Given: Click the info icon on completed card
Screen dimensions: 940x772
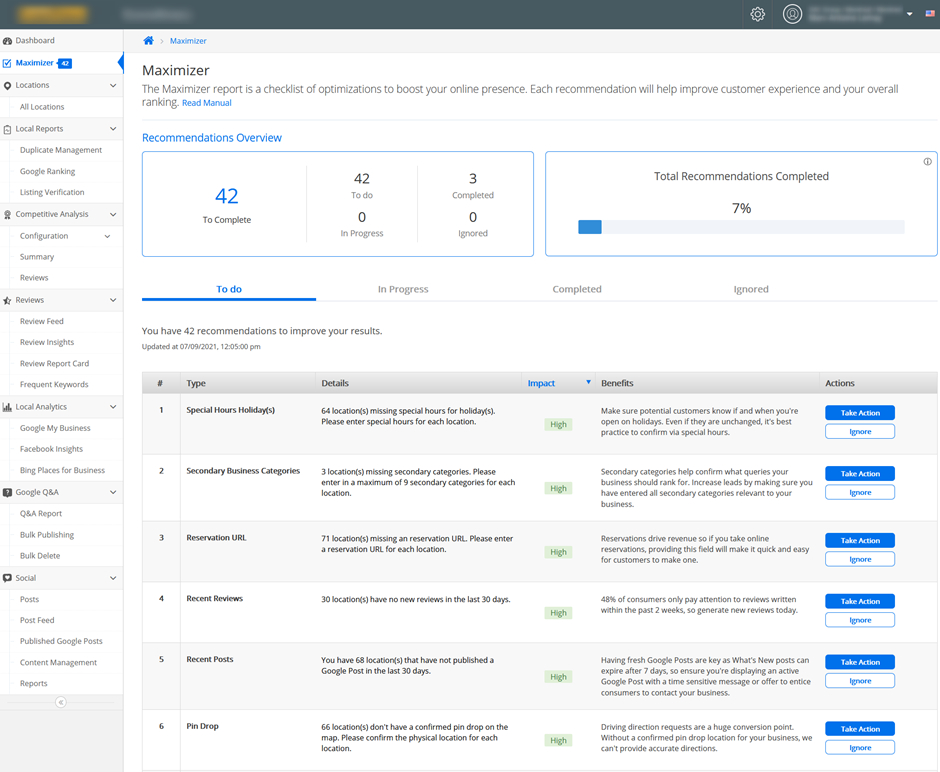Looking at the screenshot, I should [927, 162].
